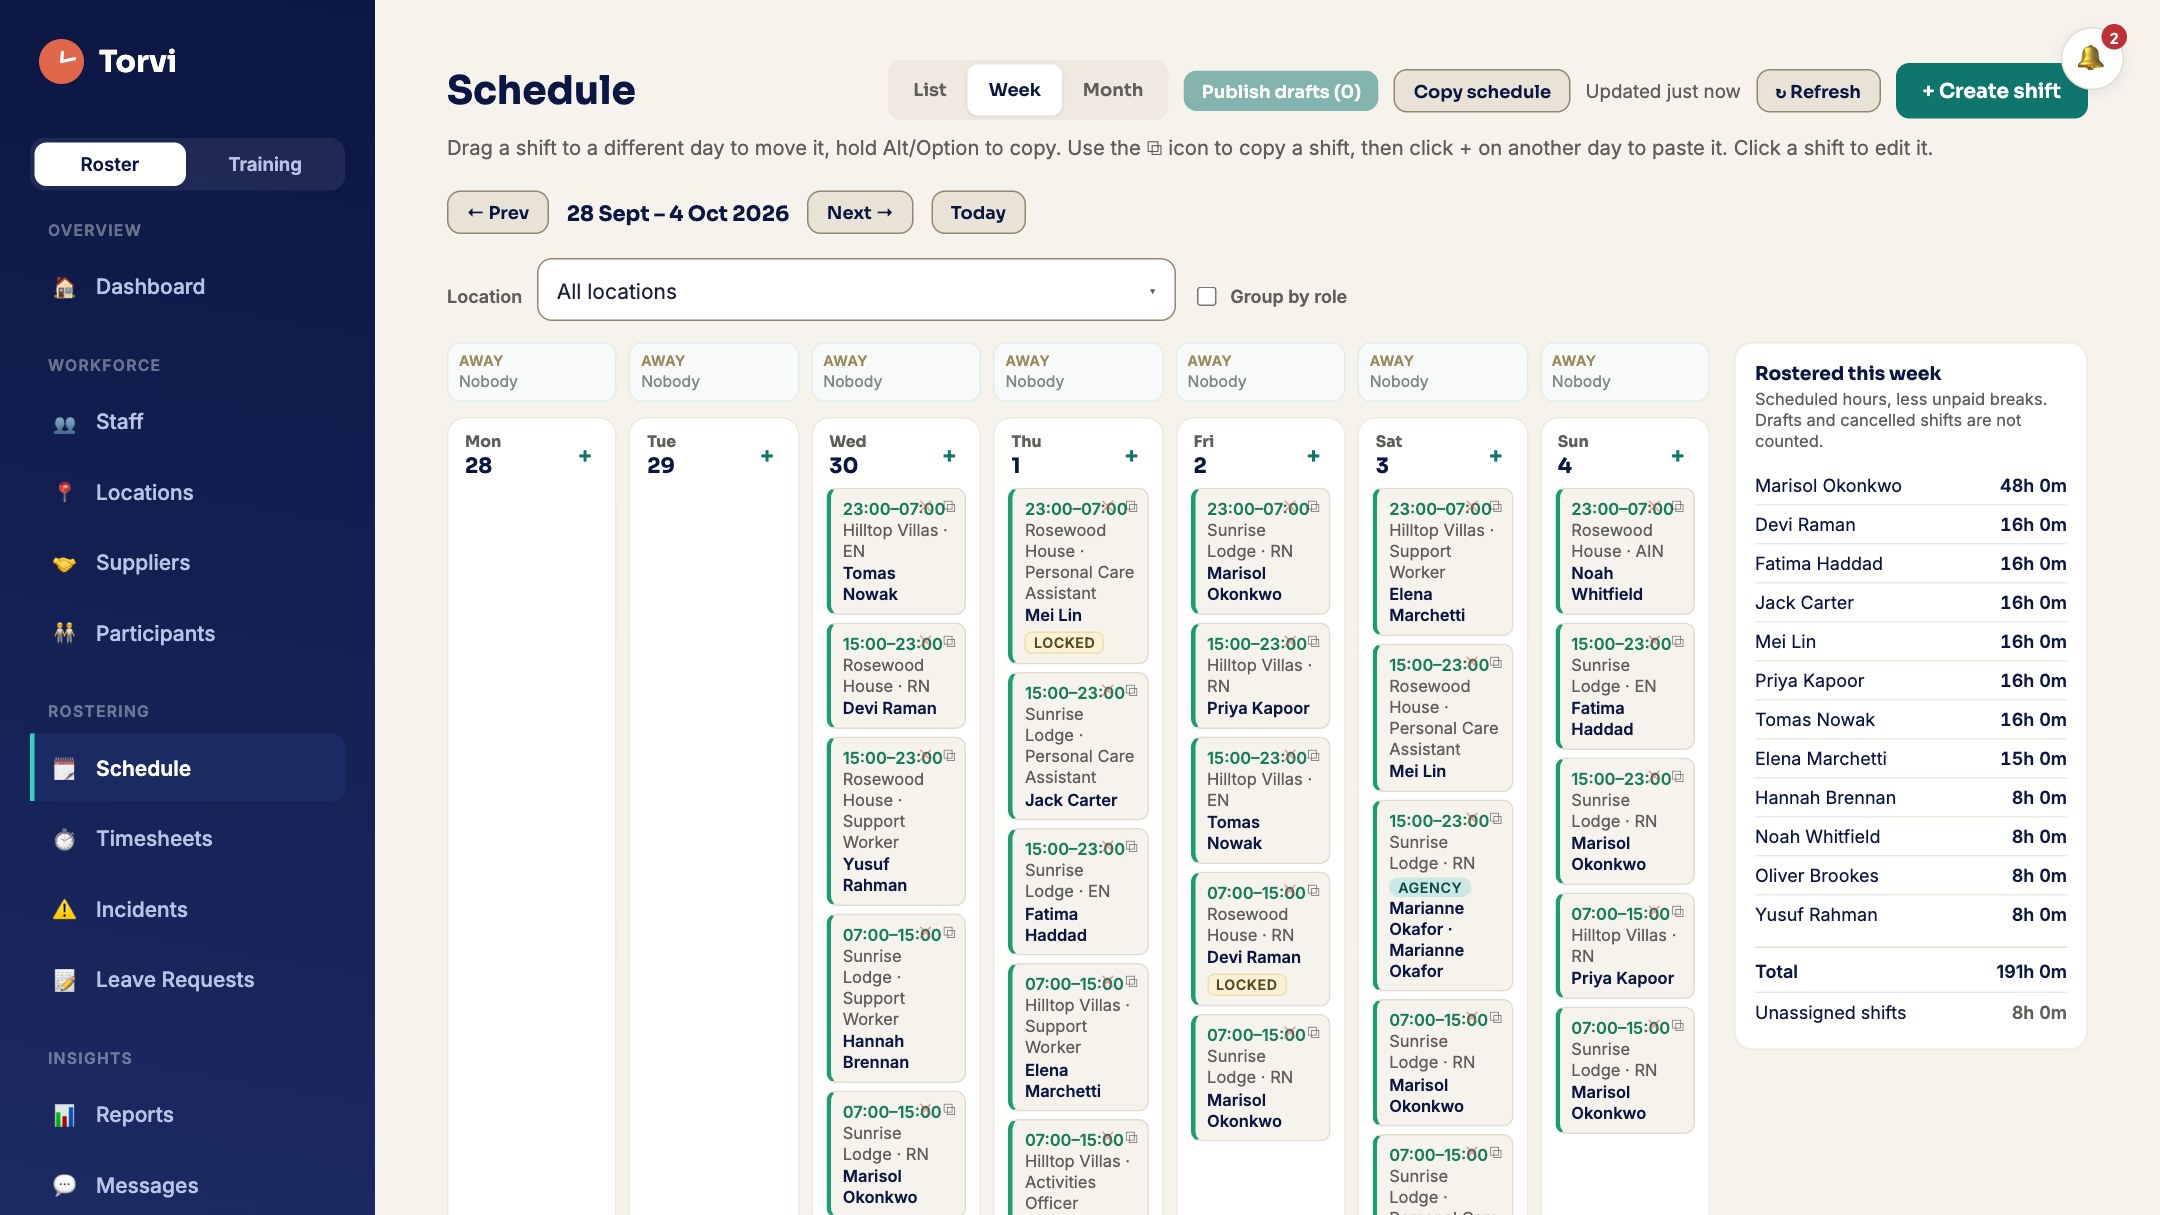The image size is (2160, 1215).
Task: Jump to Today
Action: tap(978, 212)
